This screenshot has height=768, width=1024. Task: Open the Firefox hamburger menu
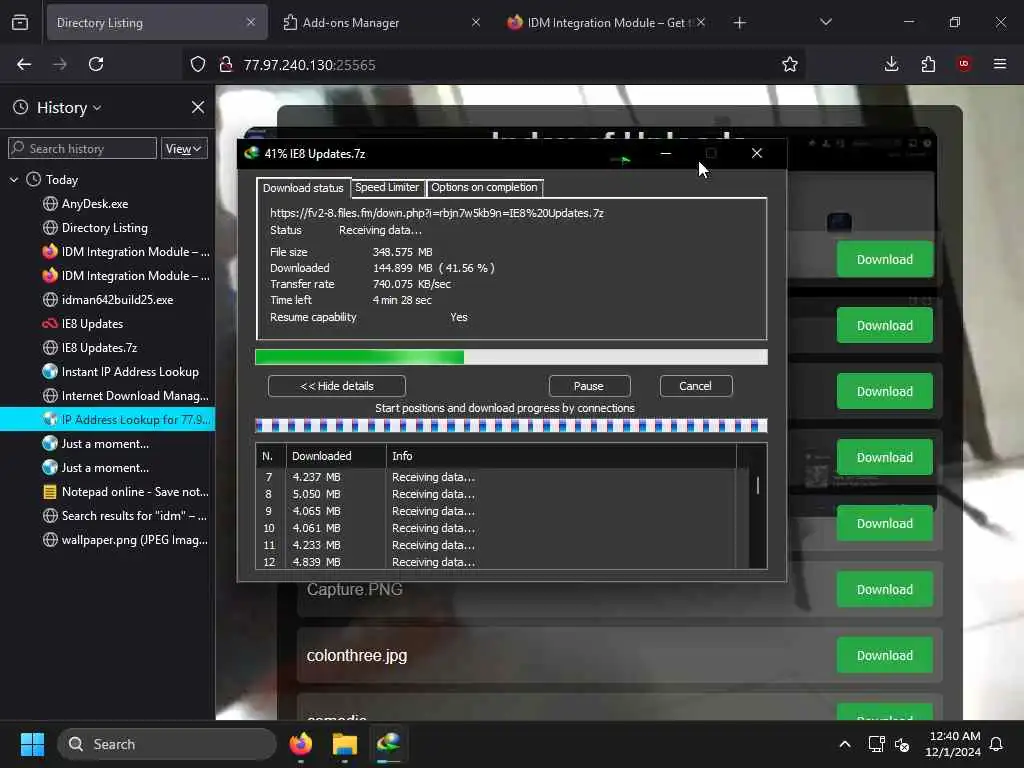1000,64
